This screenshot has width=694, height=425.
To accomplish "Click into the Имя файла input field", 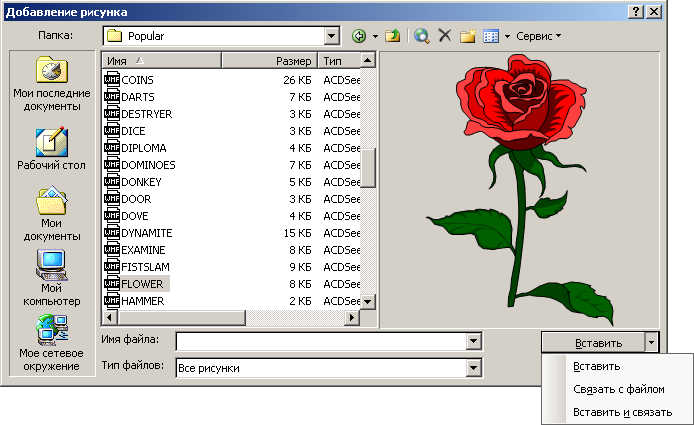I will click(x=321, y=341).
